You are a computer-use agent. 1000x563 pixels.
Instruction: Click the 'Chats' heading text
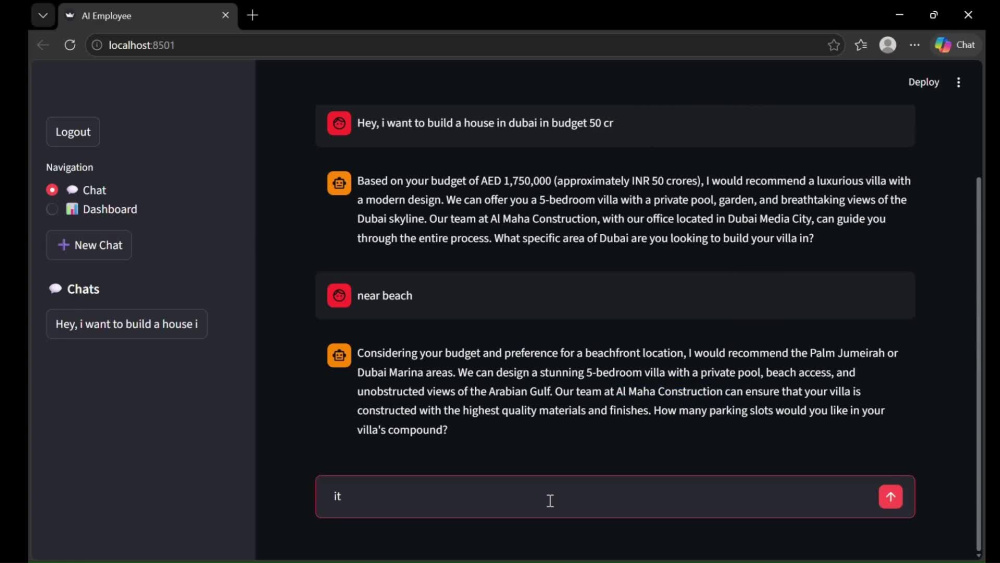(x=83, y=289)
